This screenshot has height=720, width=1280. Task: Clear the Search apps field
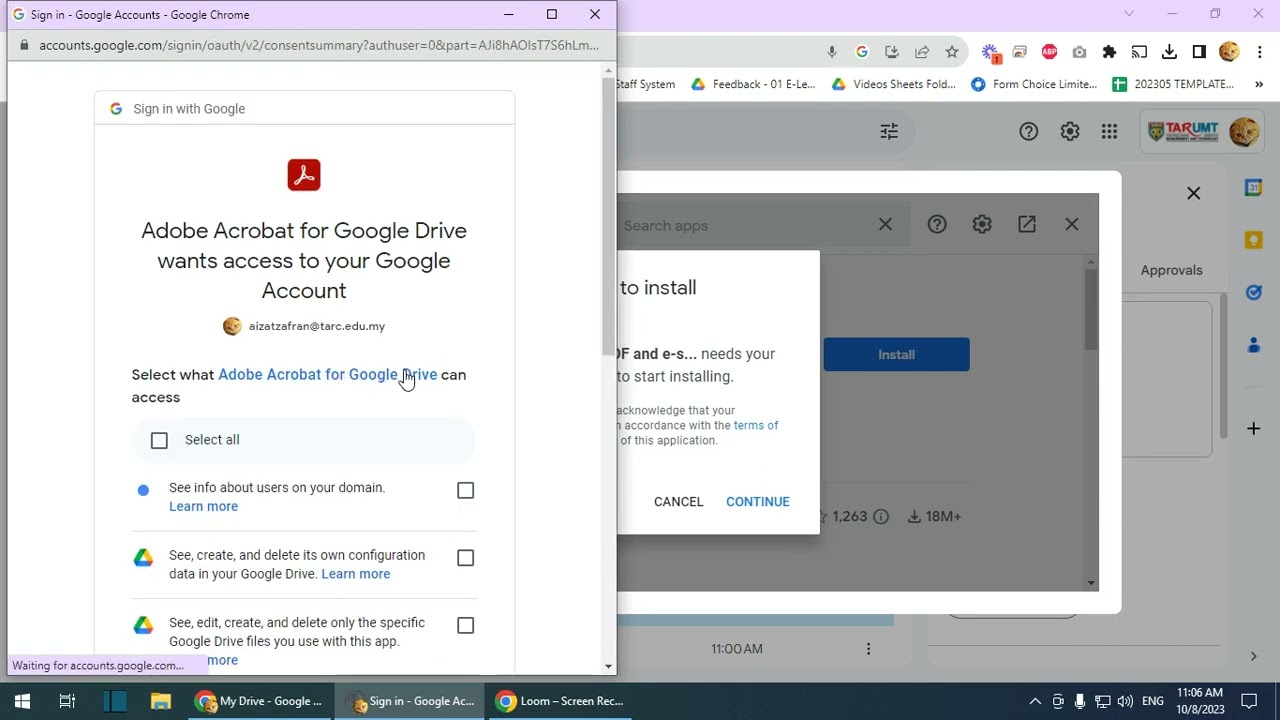tap(885, 225)
